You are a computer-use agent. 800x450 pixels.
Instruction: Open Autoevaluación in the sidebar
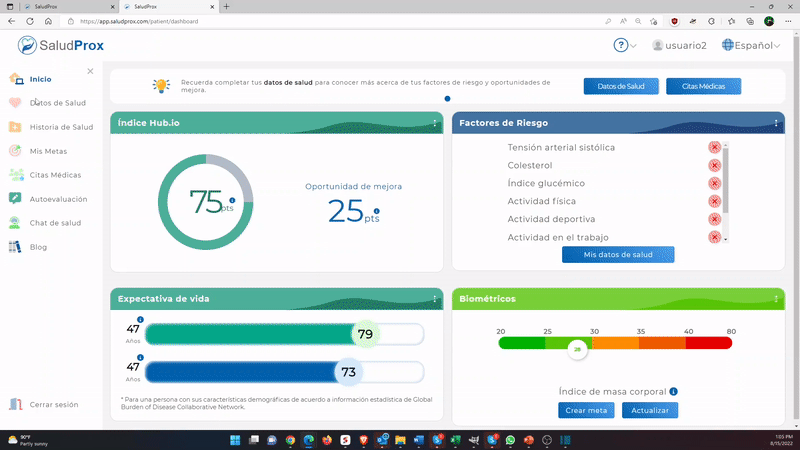pos(48,199)
